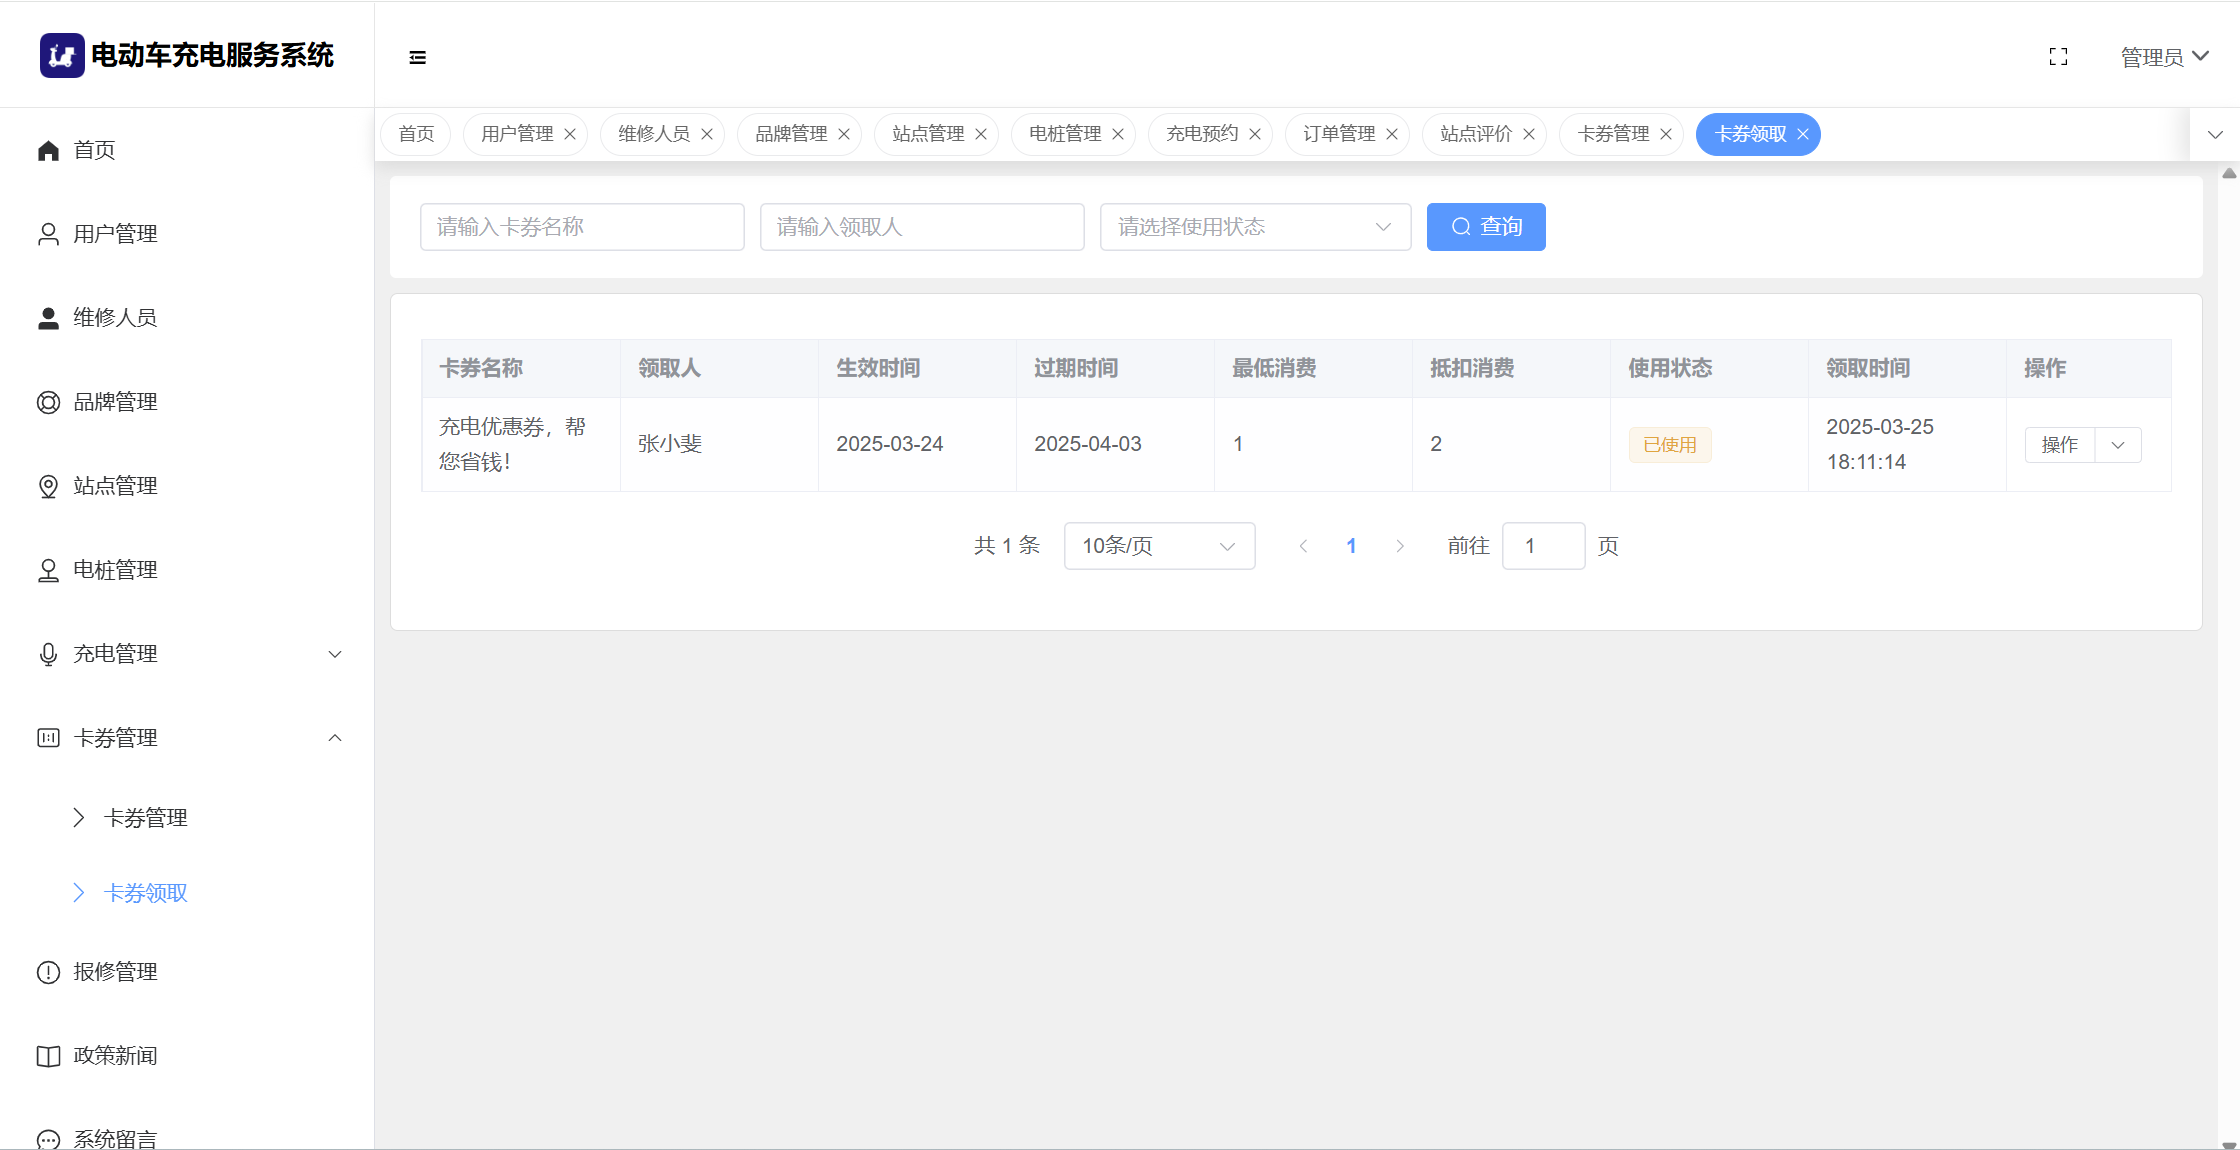2240x1150 pixels.
Task: Open the tabs overflow chevron at right
Action: click(2215, 134)
